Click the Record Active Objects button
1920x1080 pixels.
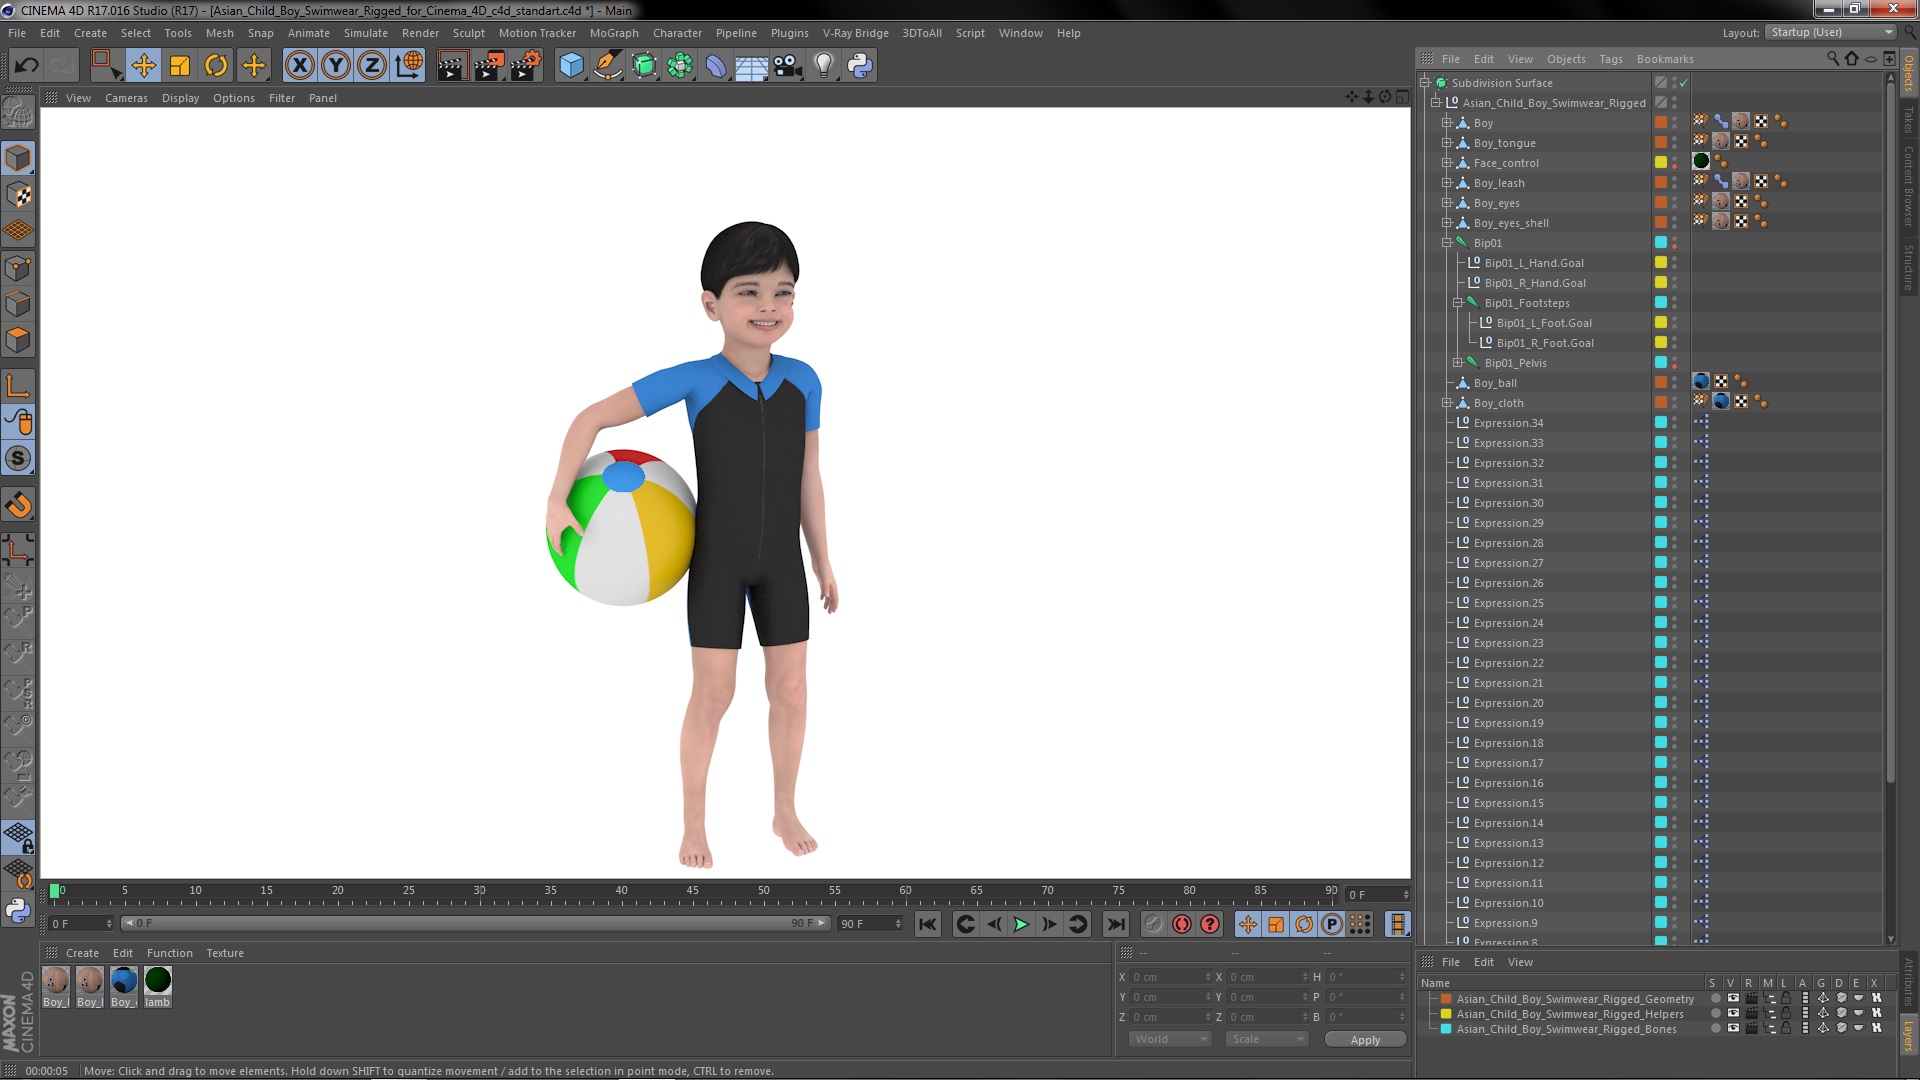(1153, 924)
